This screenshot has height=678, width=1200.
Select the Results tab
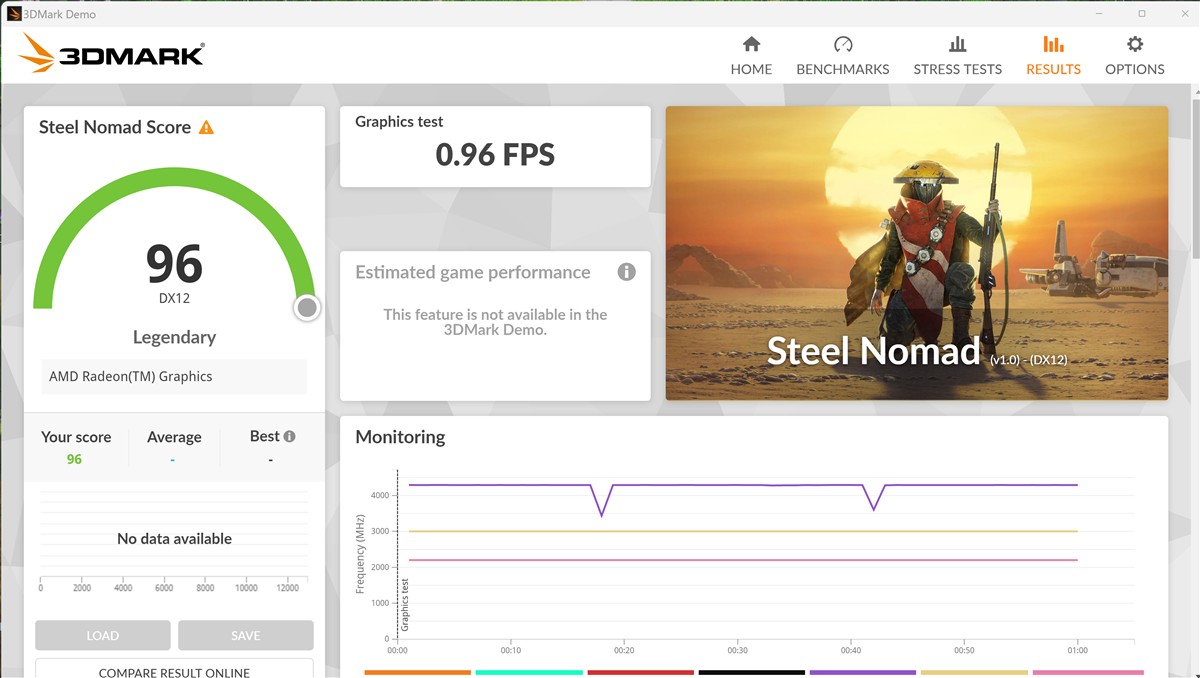tap(1053, 56)
